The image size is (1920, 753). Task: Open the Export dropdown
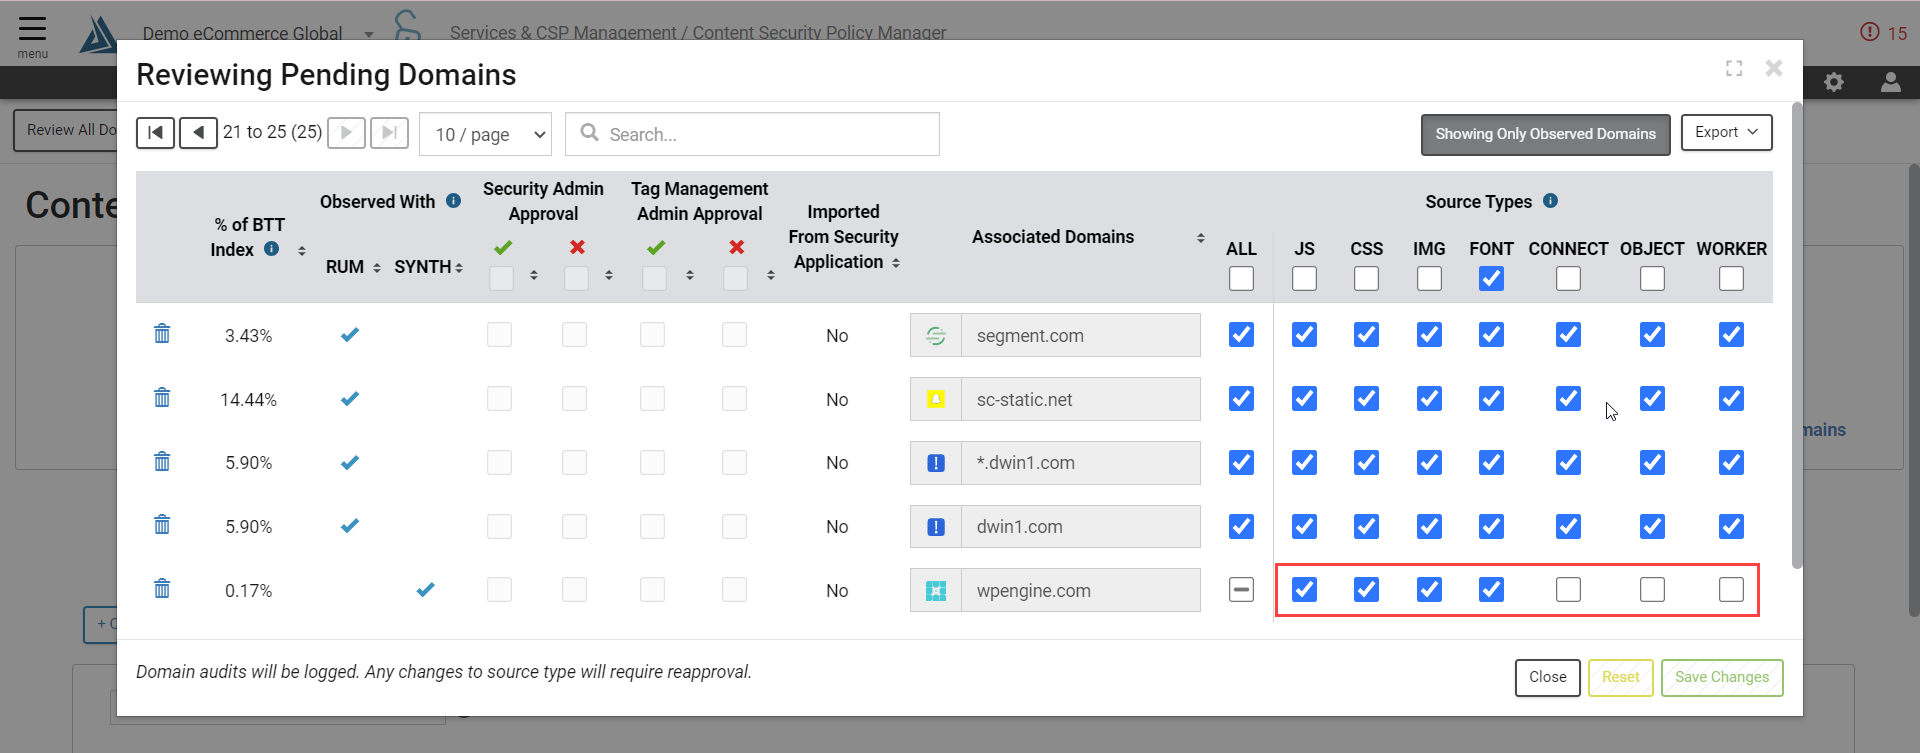pos(1726,132)
